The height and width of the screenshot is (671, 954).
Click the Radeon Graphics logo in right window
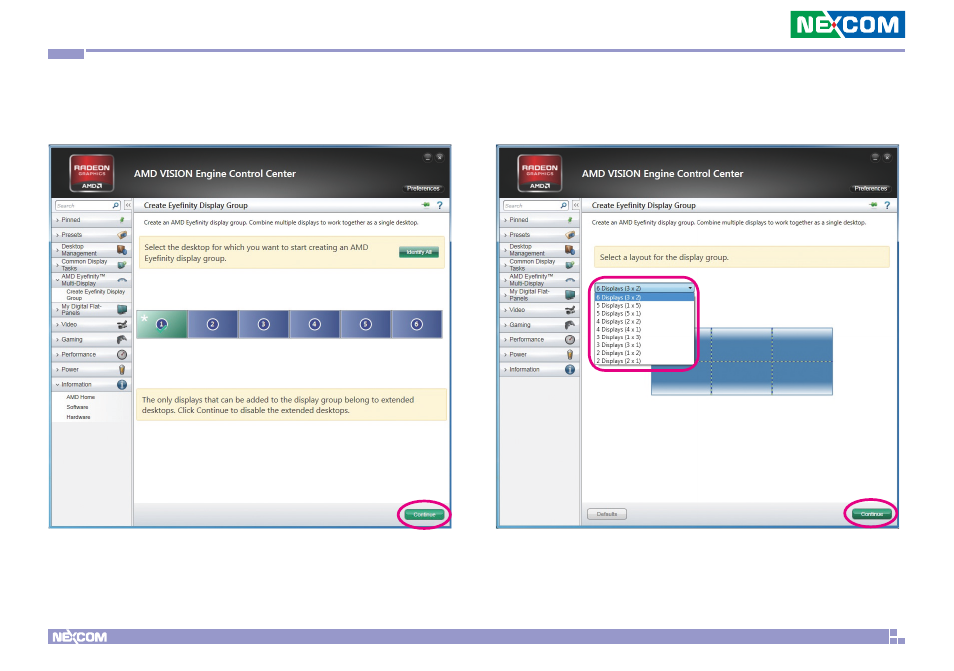[x=540, y=173]
